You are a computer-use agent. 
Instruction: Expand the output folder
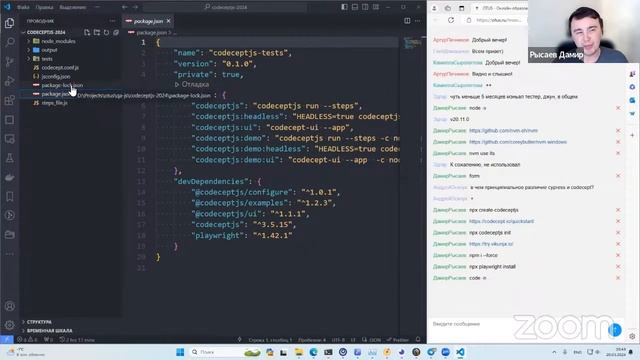click(49, 50)
